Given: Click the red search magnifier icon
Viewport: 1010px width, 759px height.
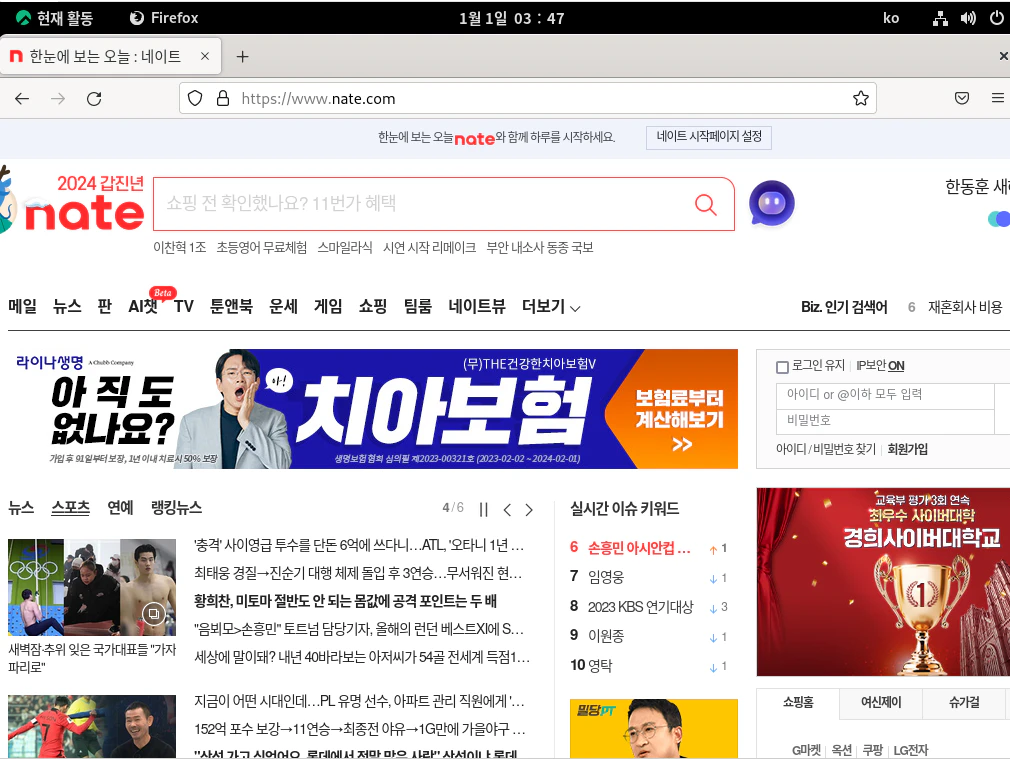Looking at the screenshot, I should point(705,204).
